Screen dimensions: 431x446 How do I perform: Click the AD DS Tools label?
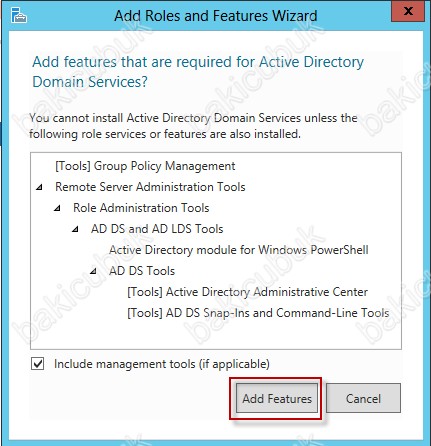[142, 271]
